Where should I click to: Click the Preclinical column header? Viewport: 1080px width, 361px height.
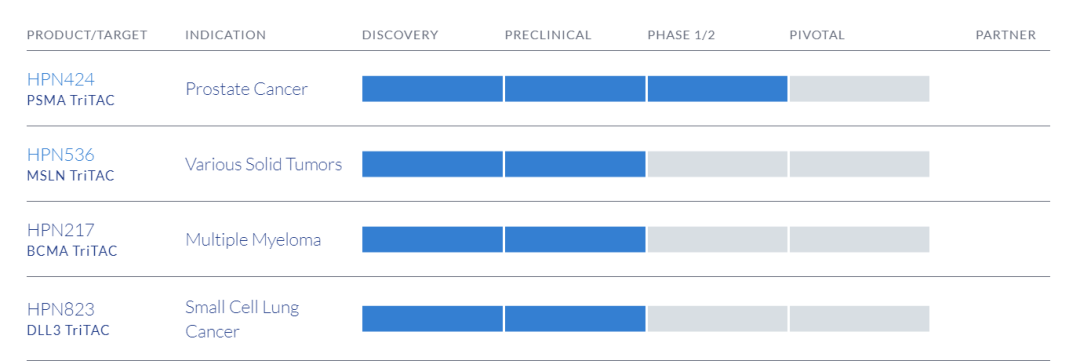pos(548,35)
